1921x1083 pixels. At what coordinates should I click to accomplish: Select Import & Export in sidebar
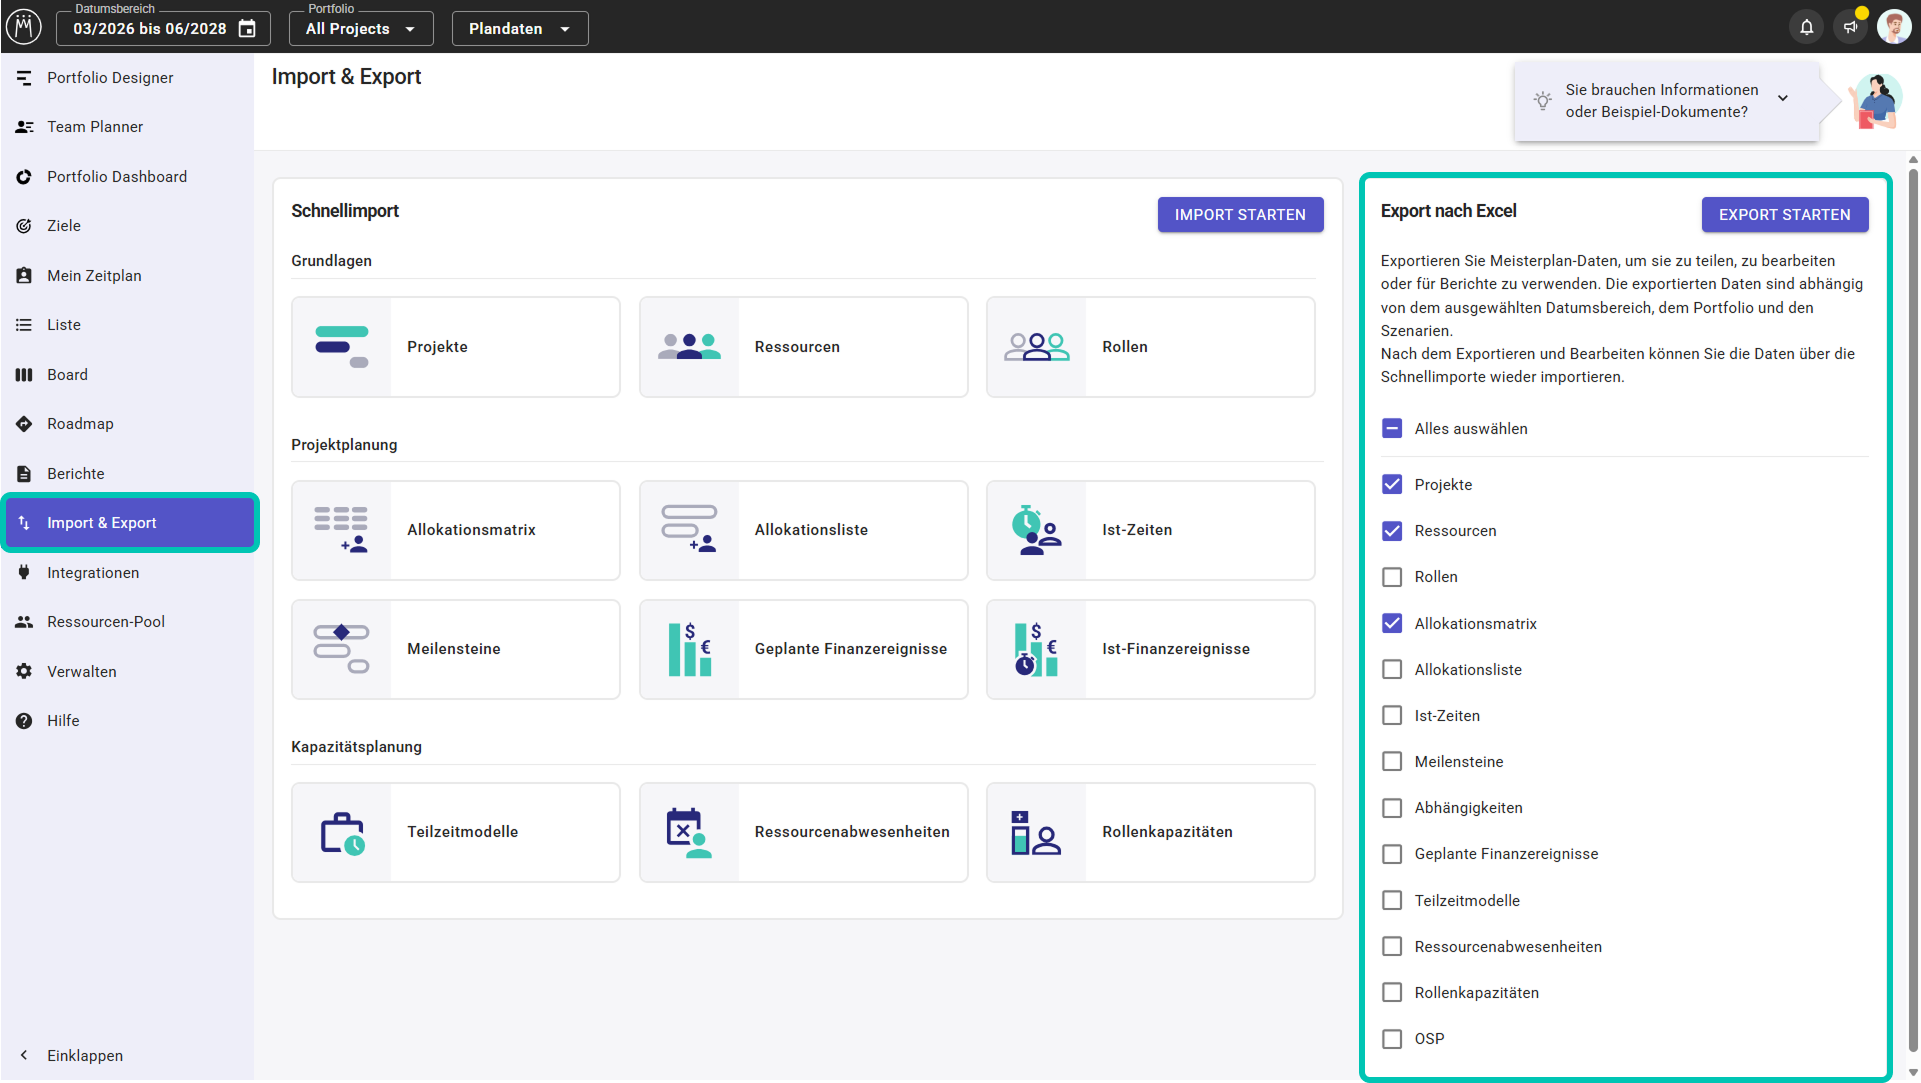click(x=129, y=523)
